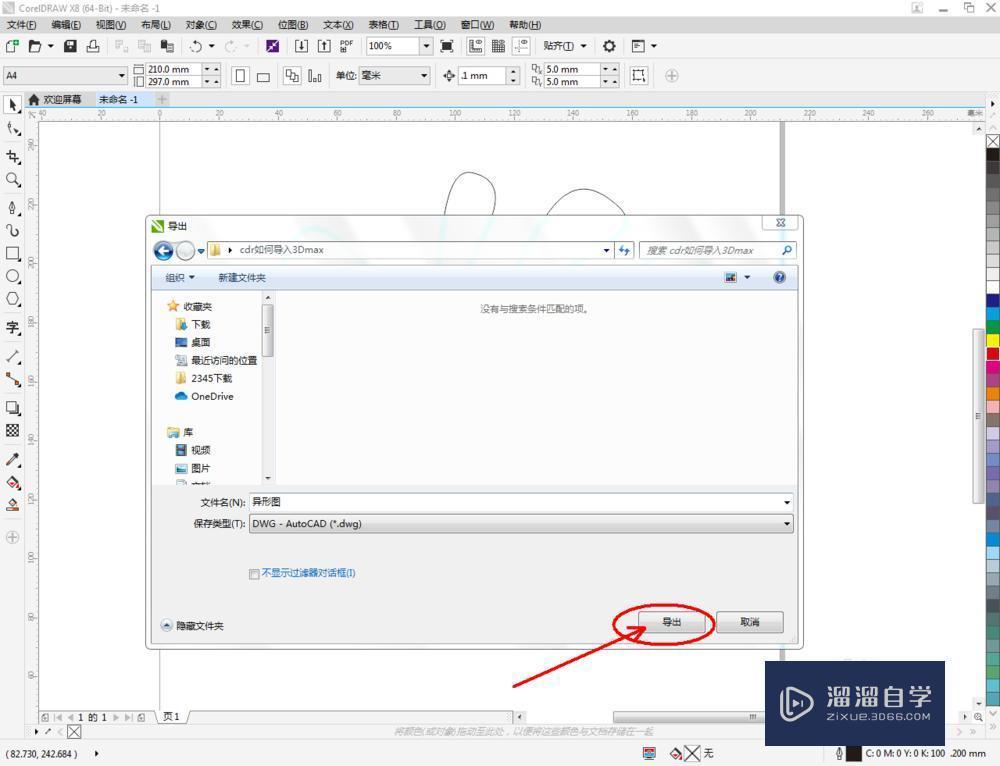Select the Pick tool
This screenshot has width=1000, height=766.
(x=13, y=105)
